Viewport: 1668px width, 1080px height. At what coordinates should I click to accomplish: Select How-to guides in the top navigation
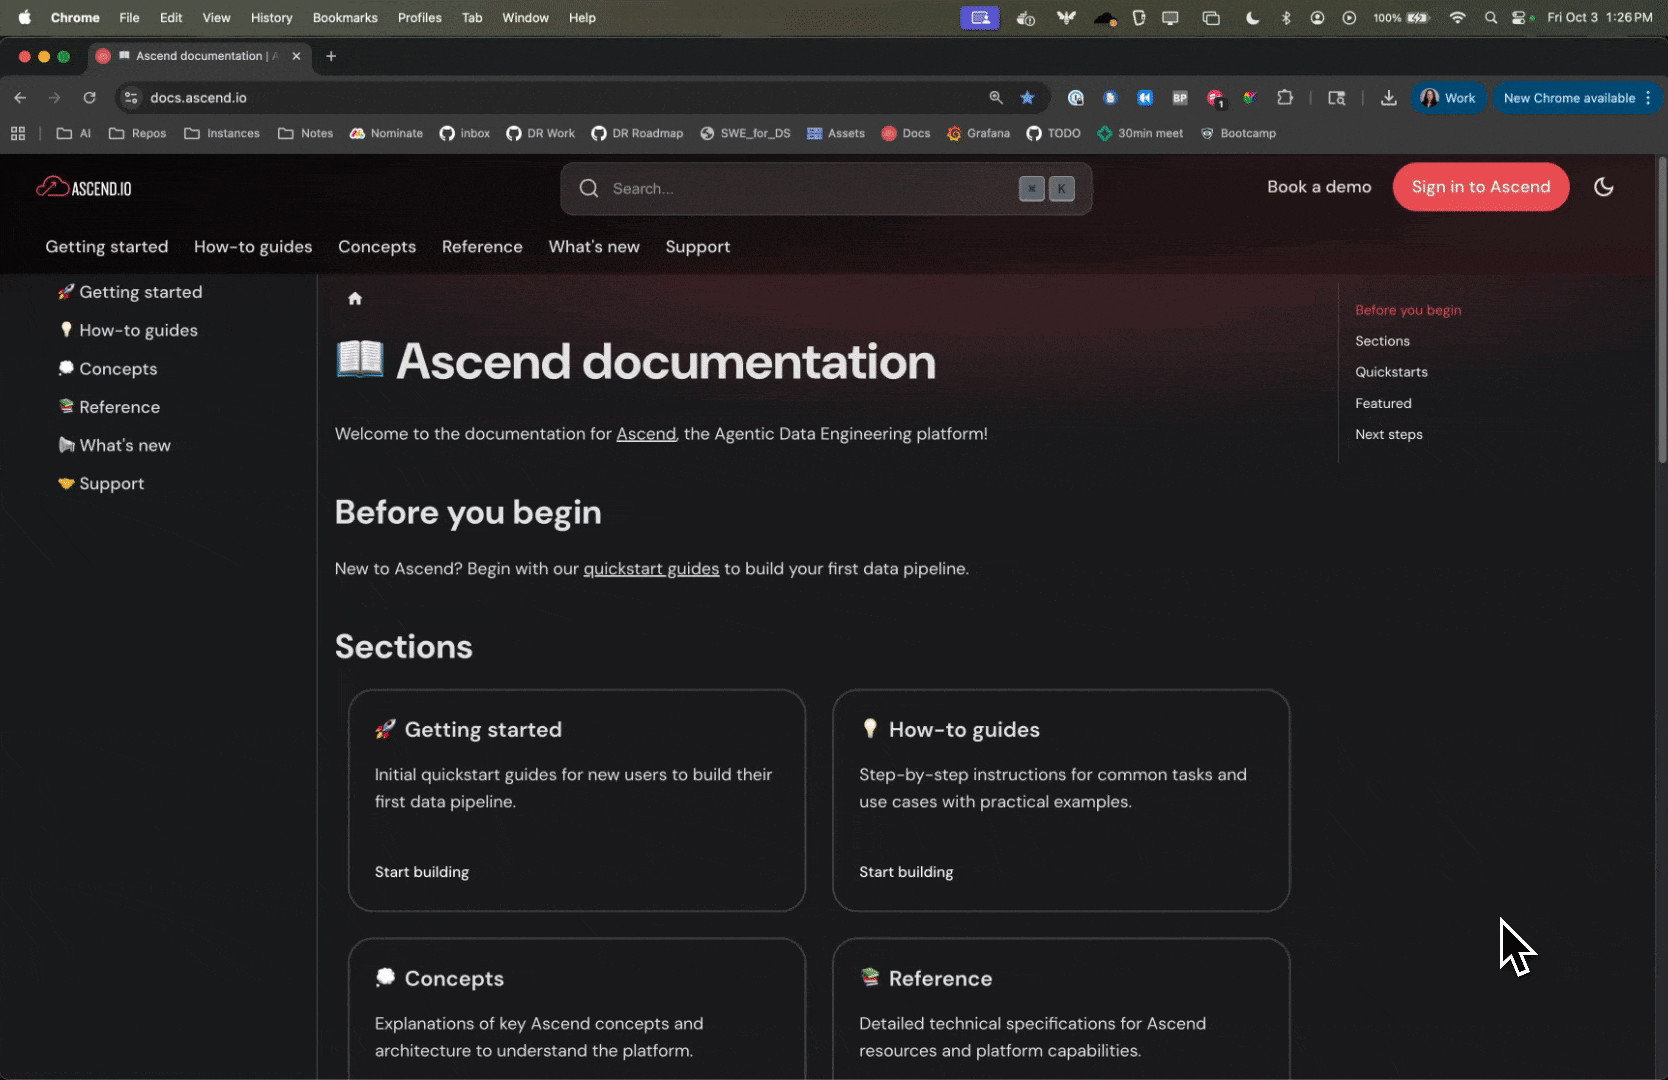253,247
